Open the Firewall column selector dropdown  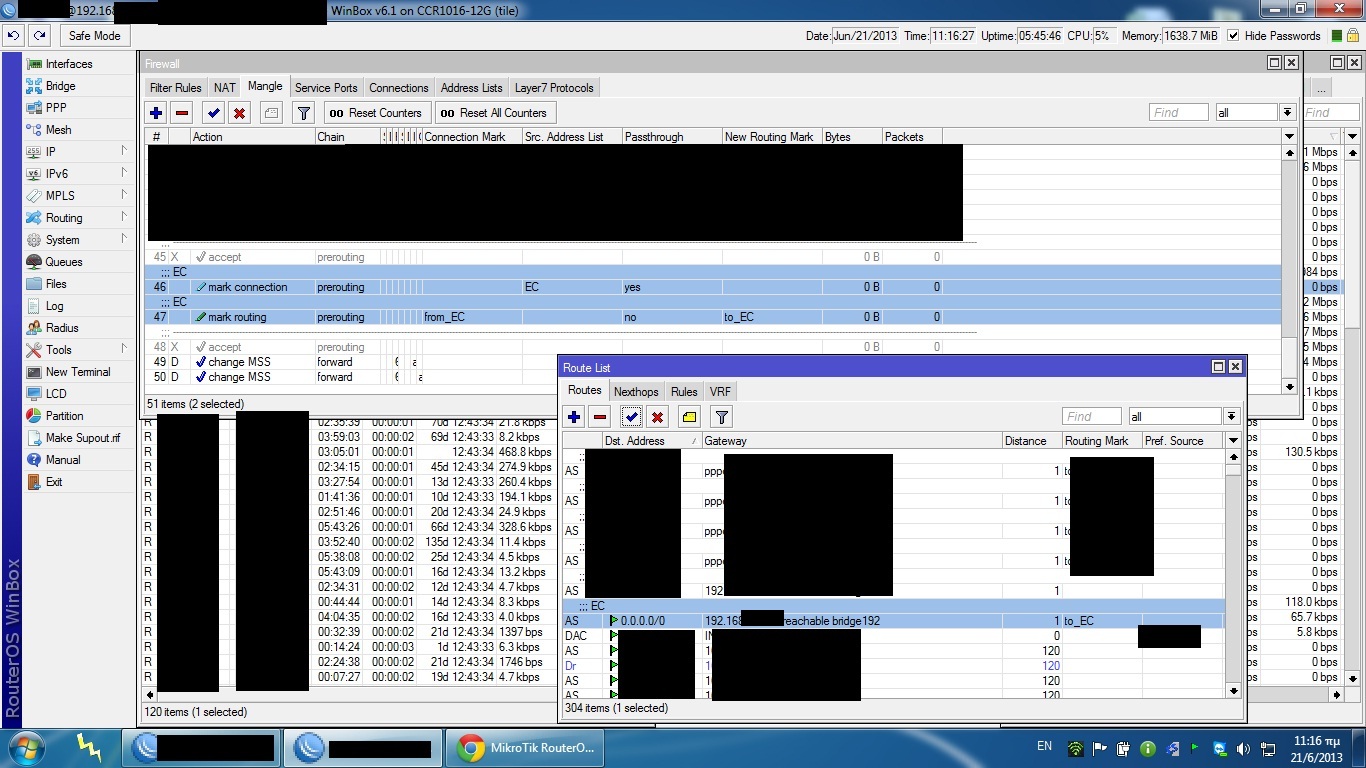coord(1289,136)
